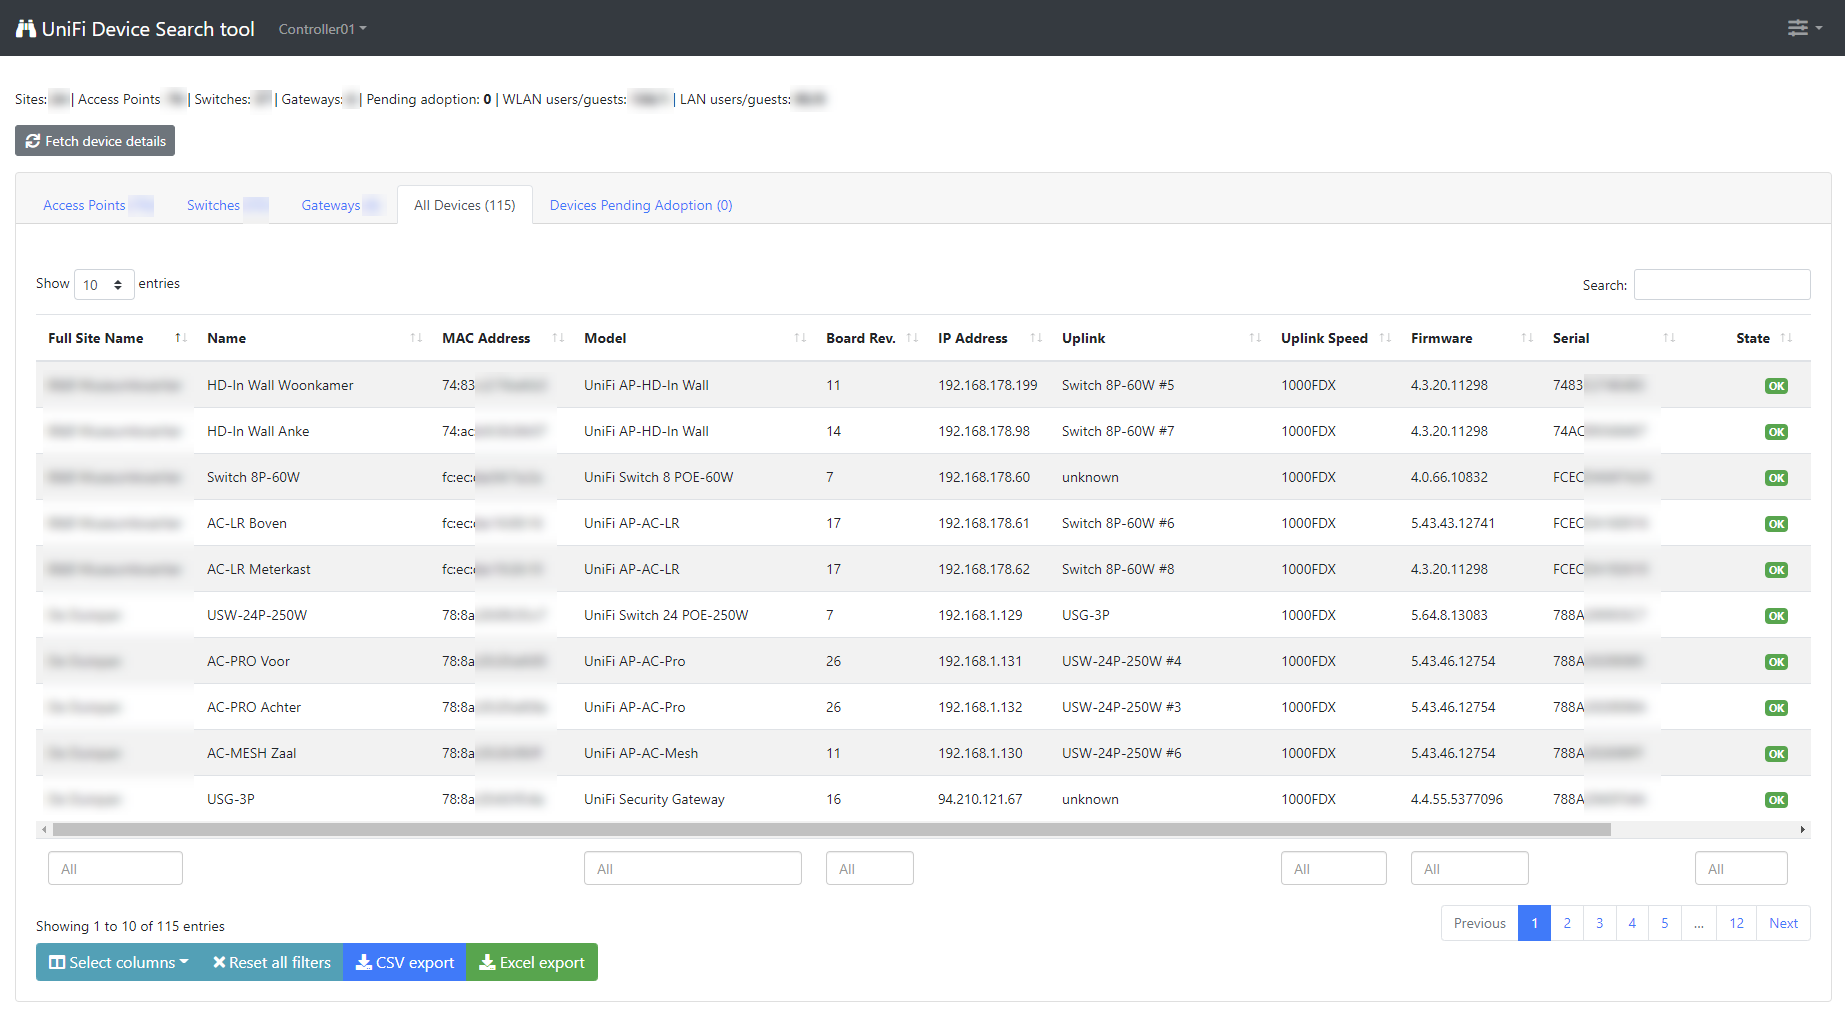Sort by State column arrows
The image size is (1845, 1017).
[x=1786, y=338]
